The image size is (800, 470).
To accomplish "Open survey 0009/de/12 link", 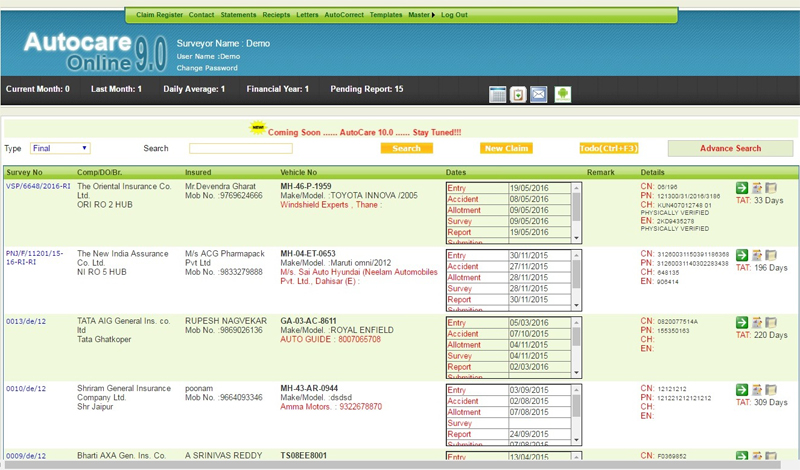I will (26, 456).
